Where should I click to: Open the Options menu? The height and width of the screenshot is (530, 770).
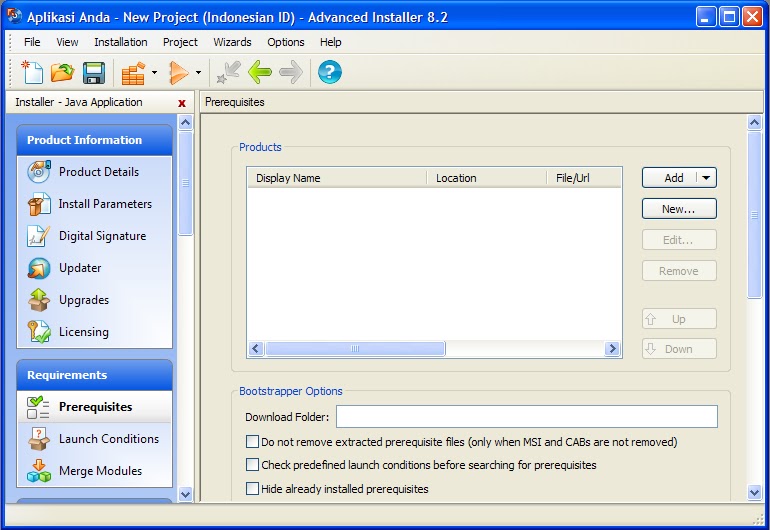(286, 42)
